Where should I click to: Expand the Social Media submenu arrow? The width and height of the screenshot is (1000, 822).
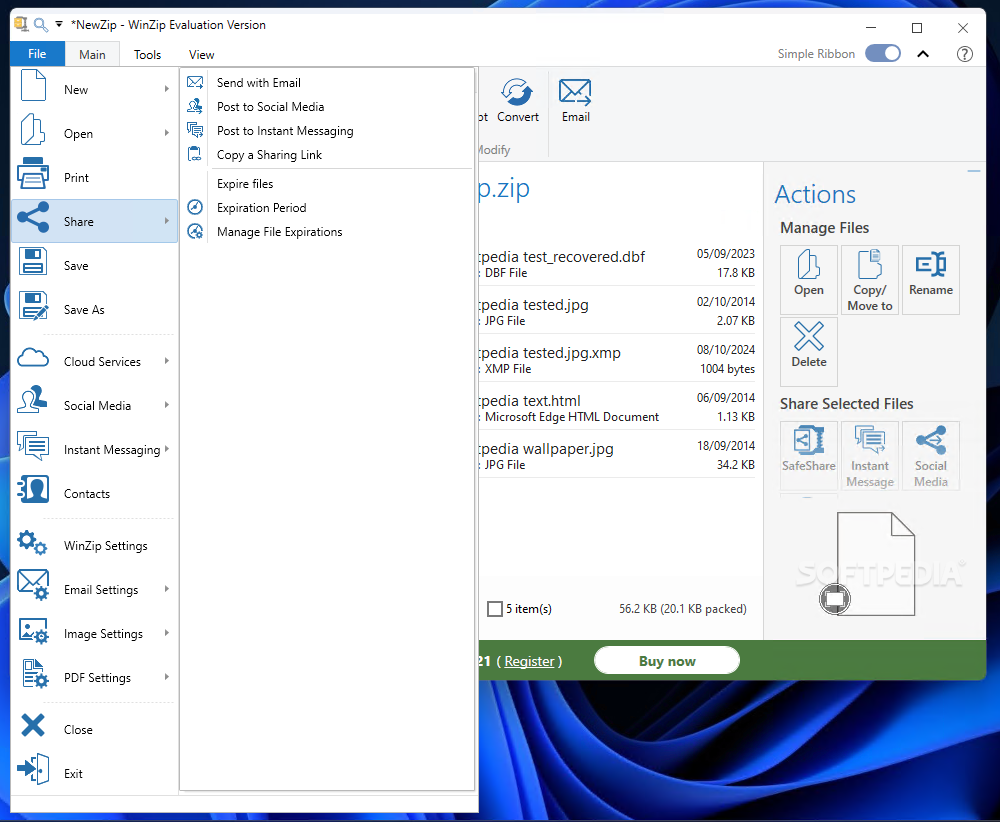click(x=166, y=404)
